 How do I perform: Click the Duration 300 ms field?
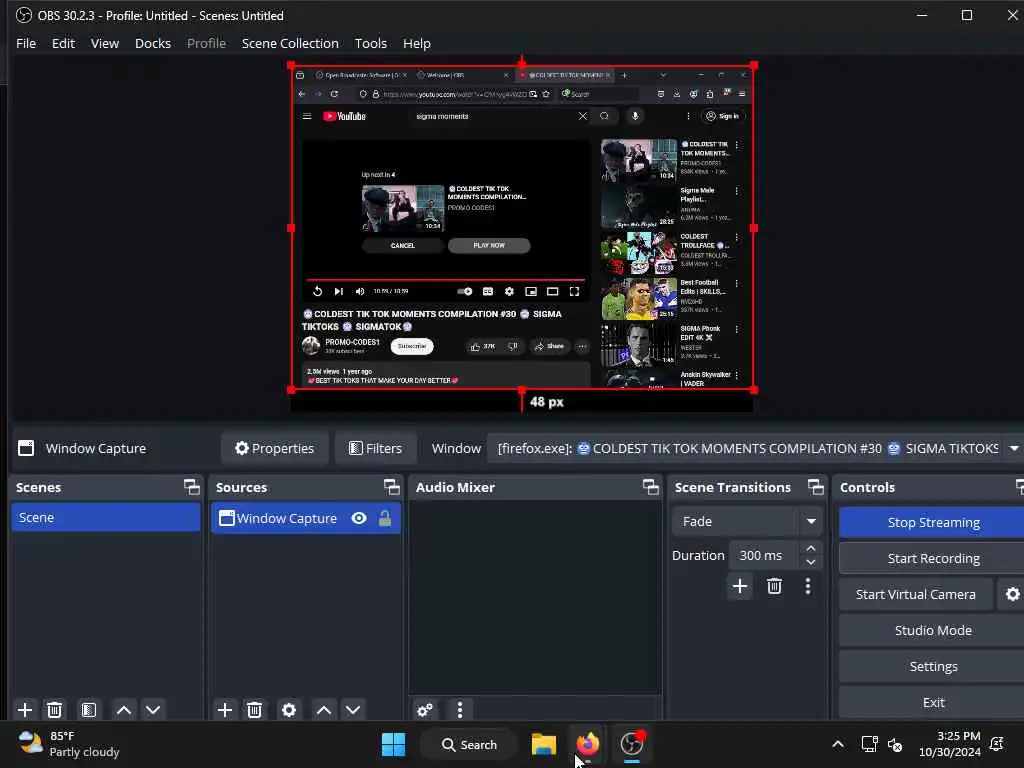765,555
